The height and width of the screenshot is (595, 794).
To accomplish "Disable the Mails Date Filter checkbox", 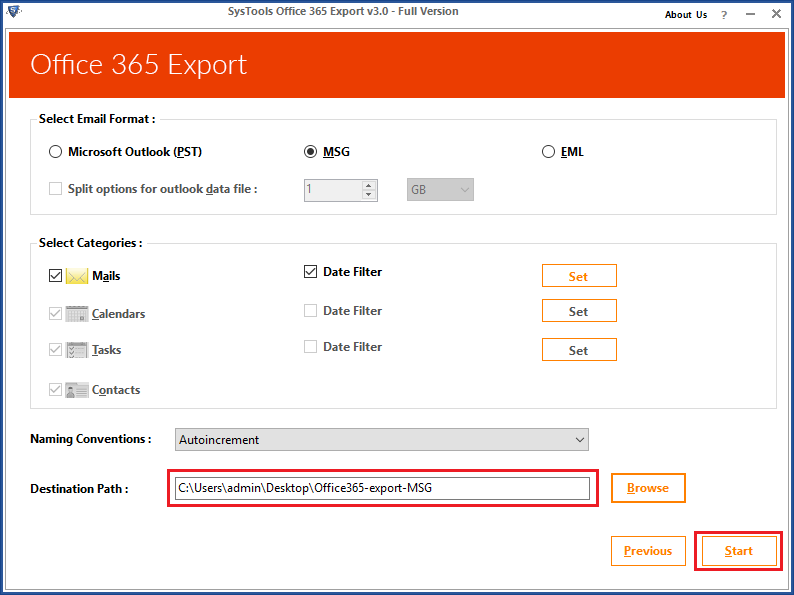I will [310, 272].
